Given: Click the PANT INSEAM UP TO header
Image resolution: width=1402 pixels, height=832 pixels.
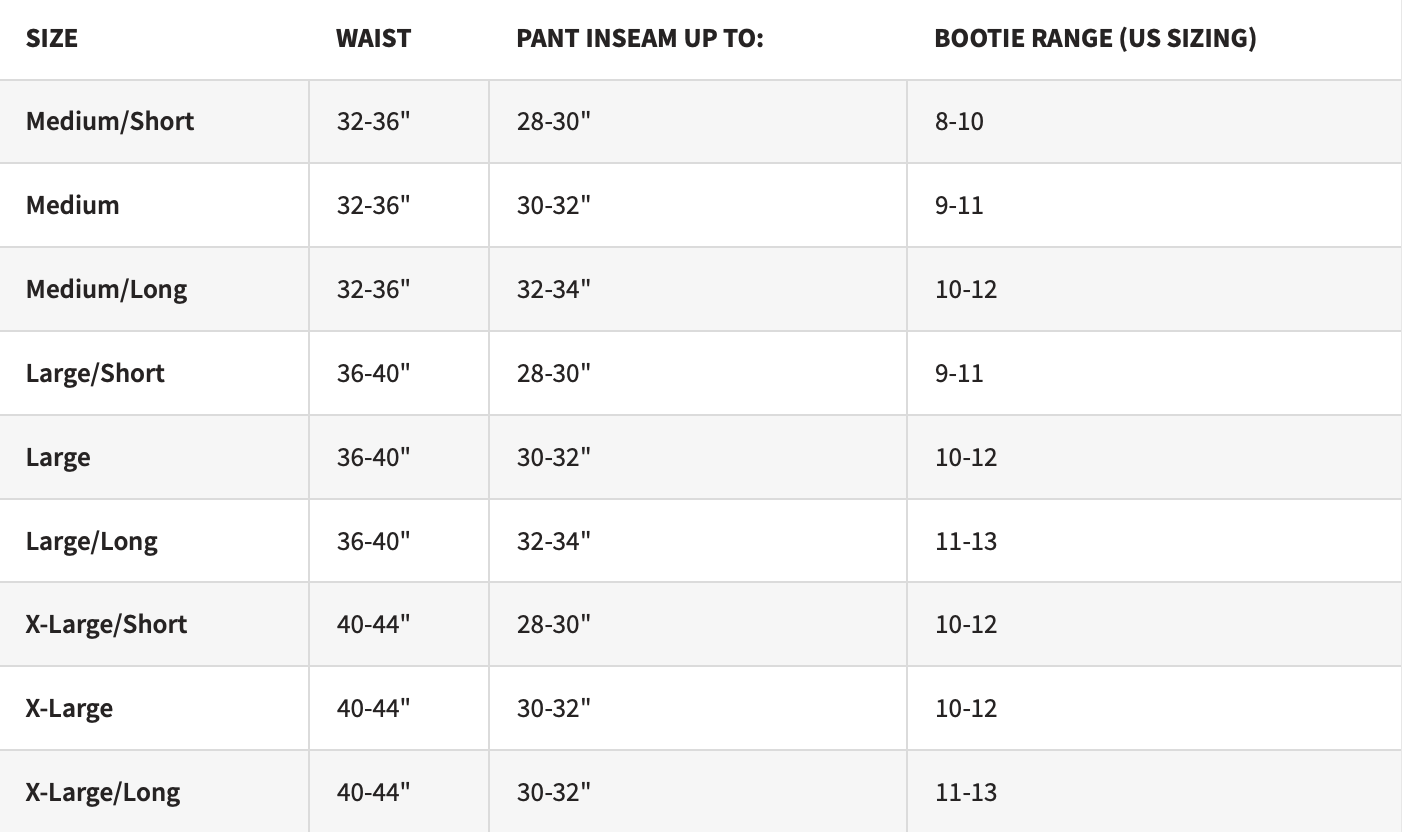Looking at the screenshot, I should (640, 39).
